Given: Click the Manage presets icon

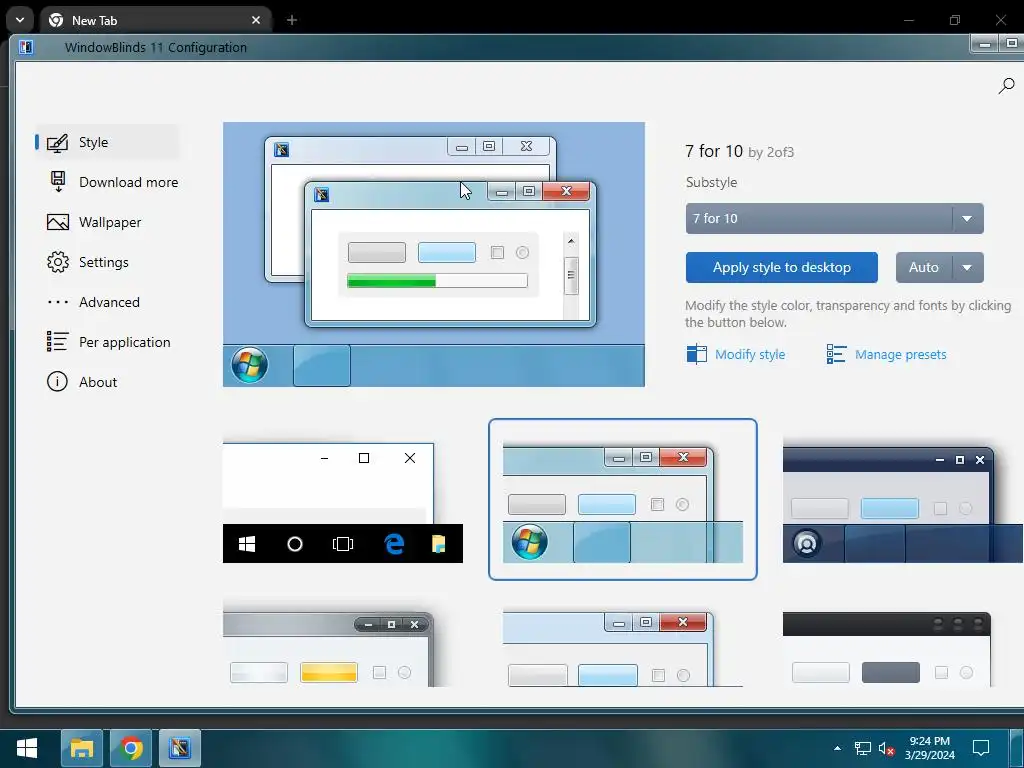Looking at the screenshot, I should pos(837,354).
